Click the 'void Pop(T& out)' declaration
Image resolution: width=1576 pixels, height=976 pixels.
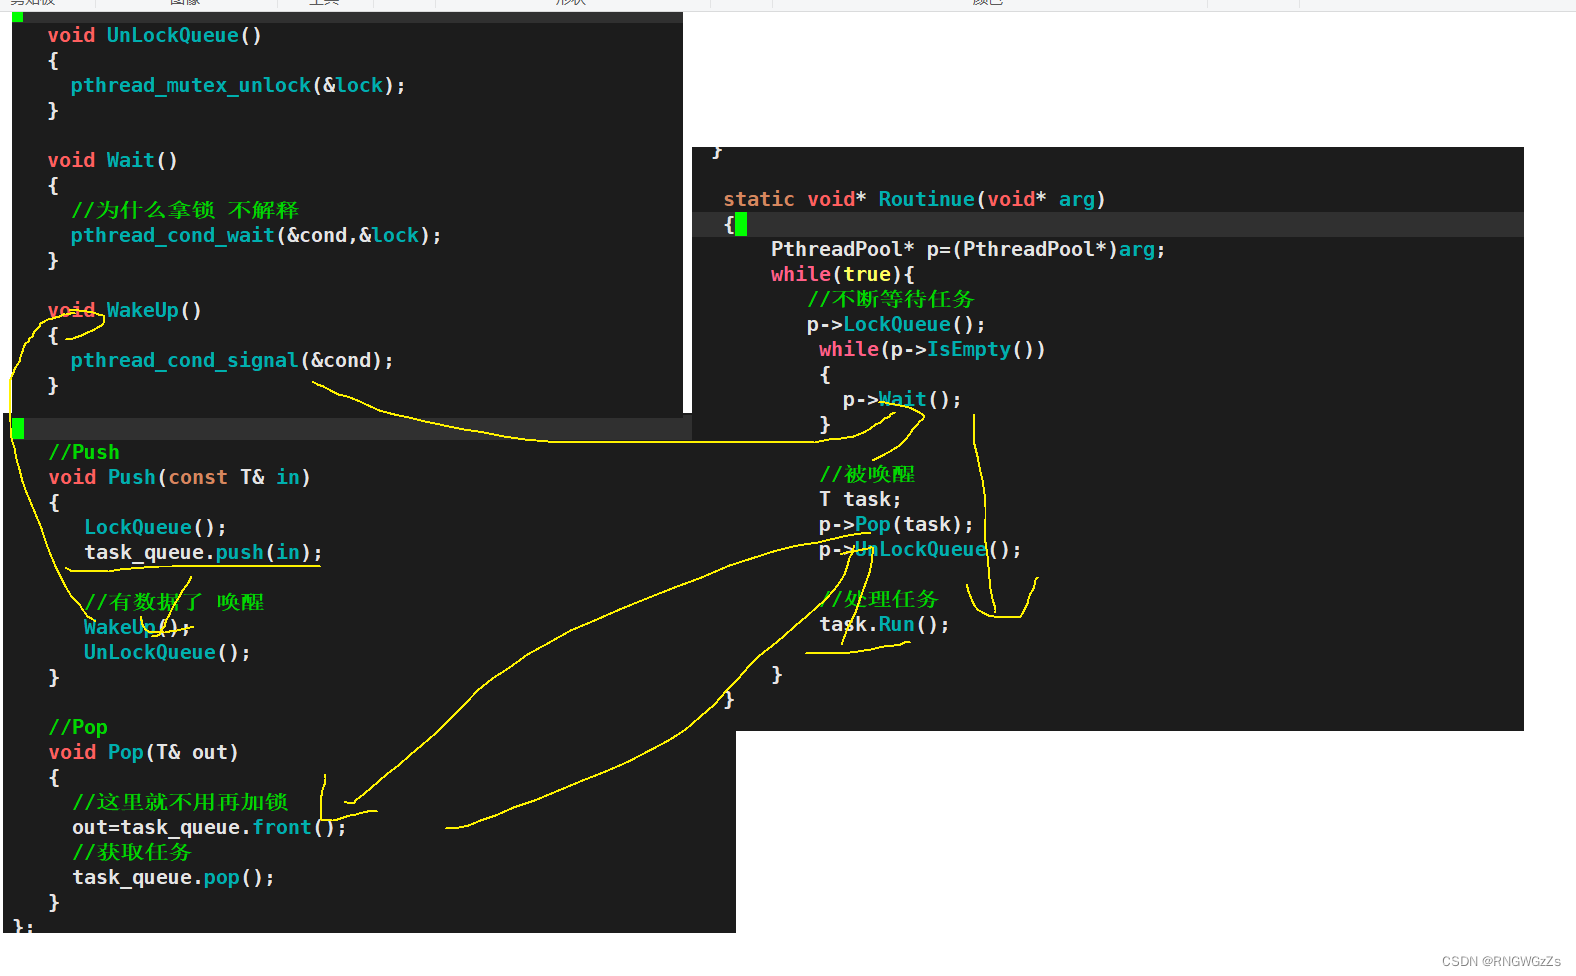point(144,752)
